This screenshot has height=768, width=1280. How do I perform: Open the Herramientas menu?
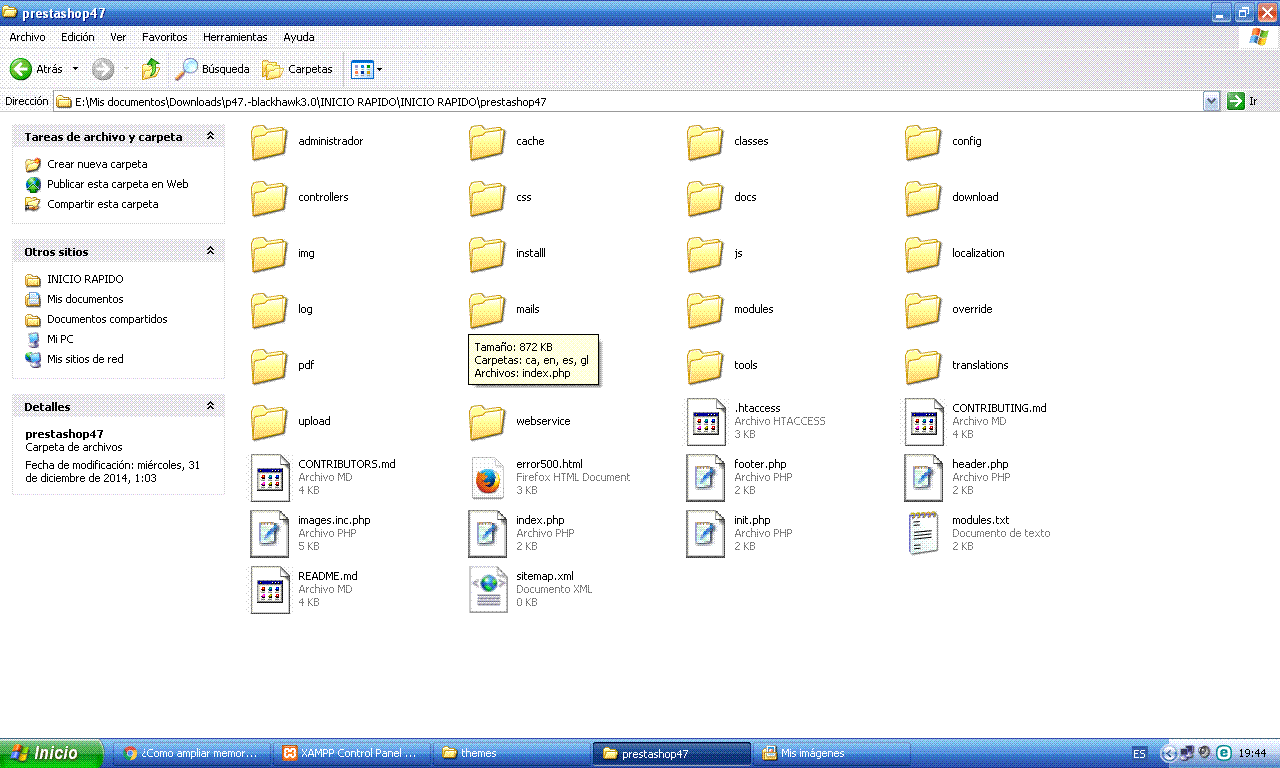(235, 37)
